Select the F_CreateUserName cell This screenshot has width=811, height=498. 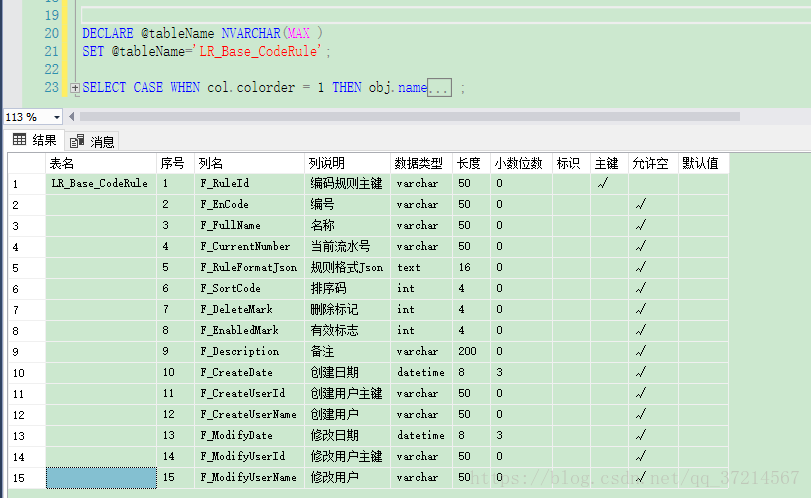pyautogui.click(x=249, y=415)
